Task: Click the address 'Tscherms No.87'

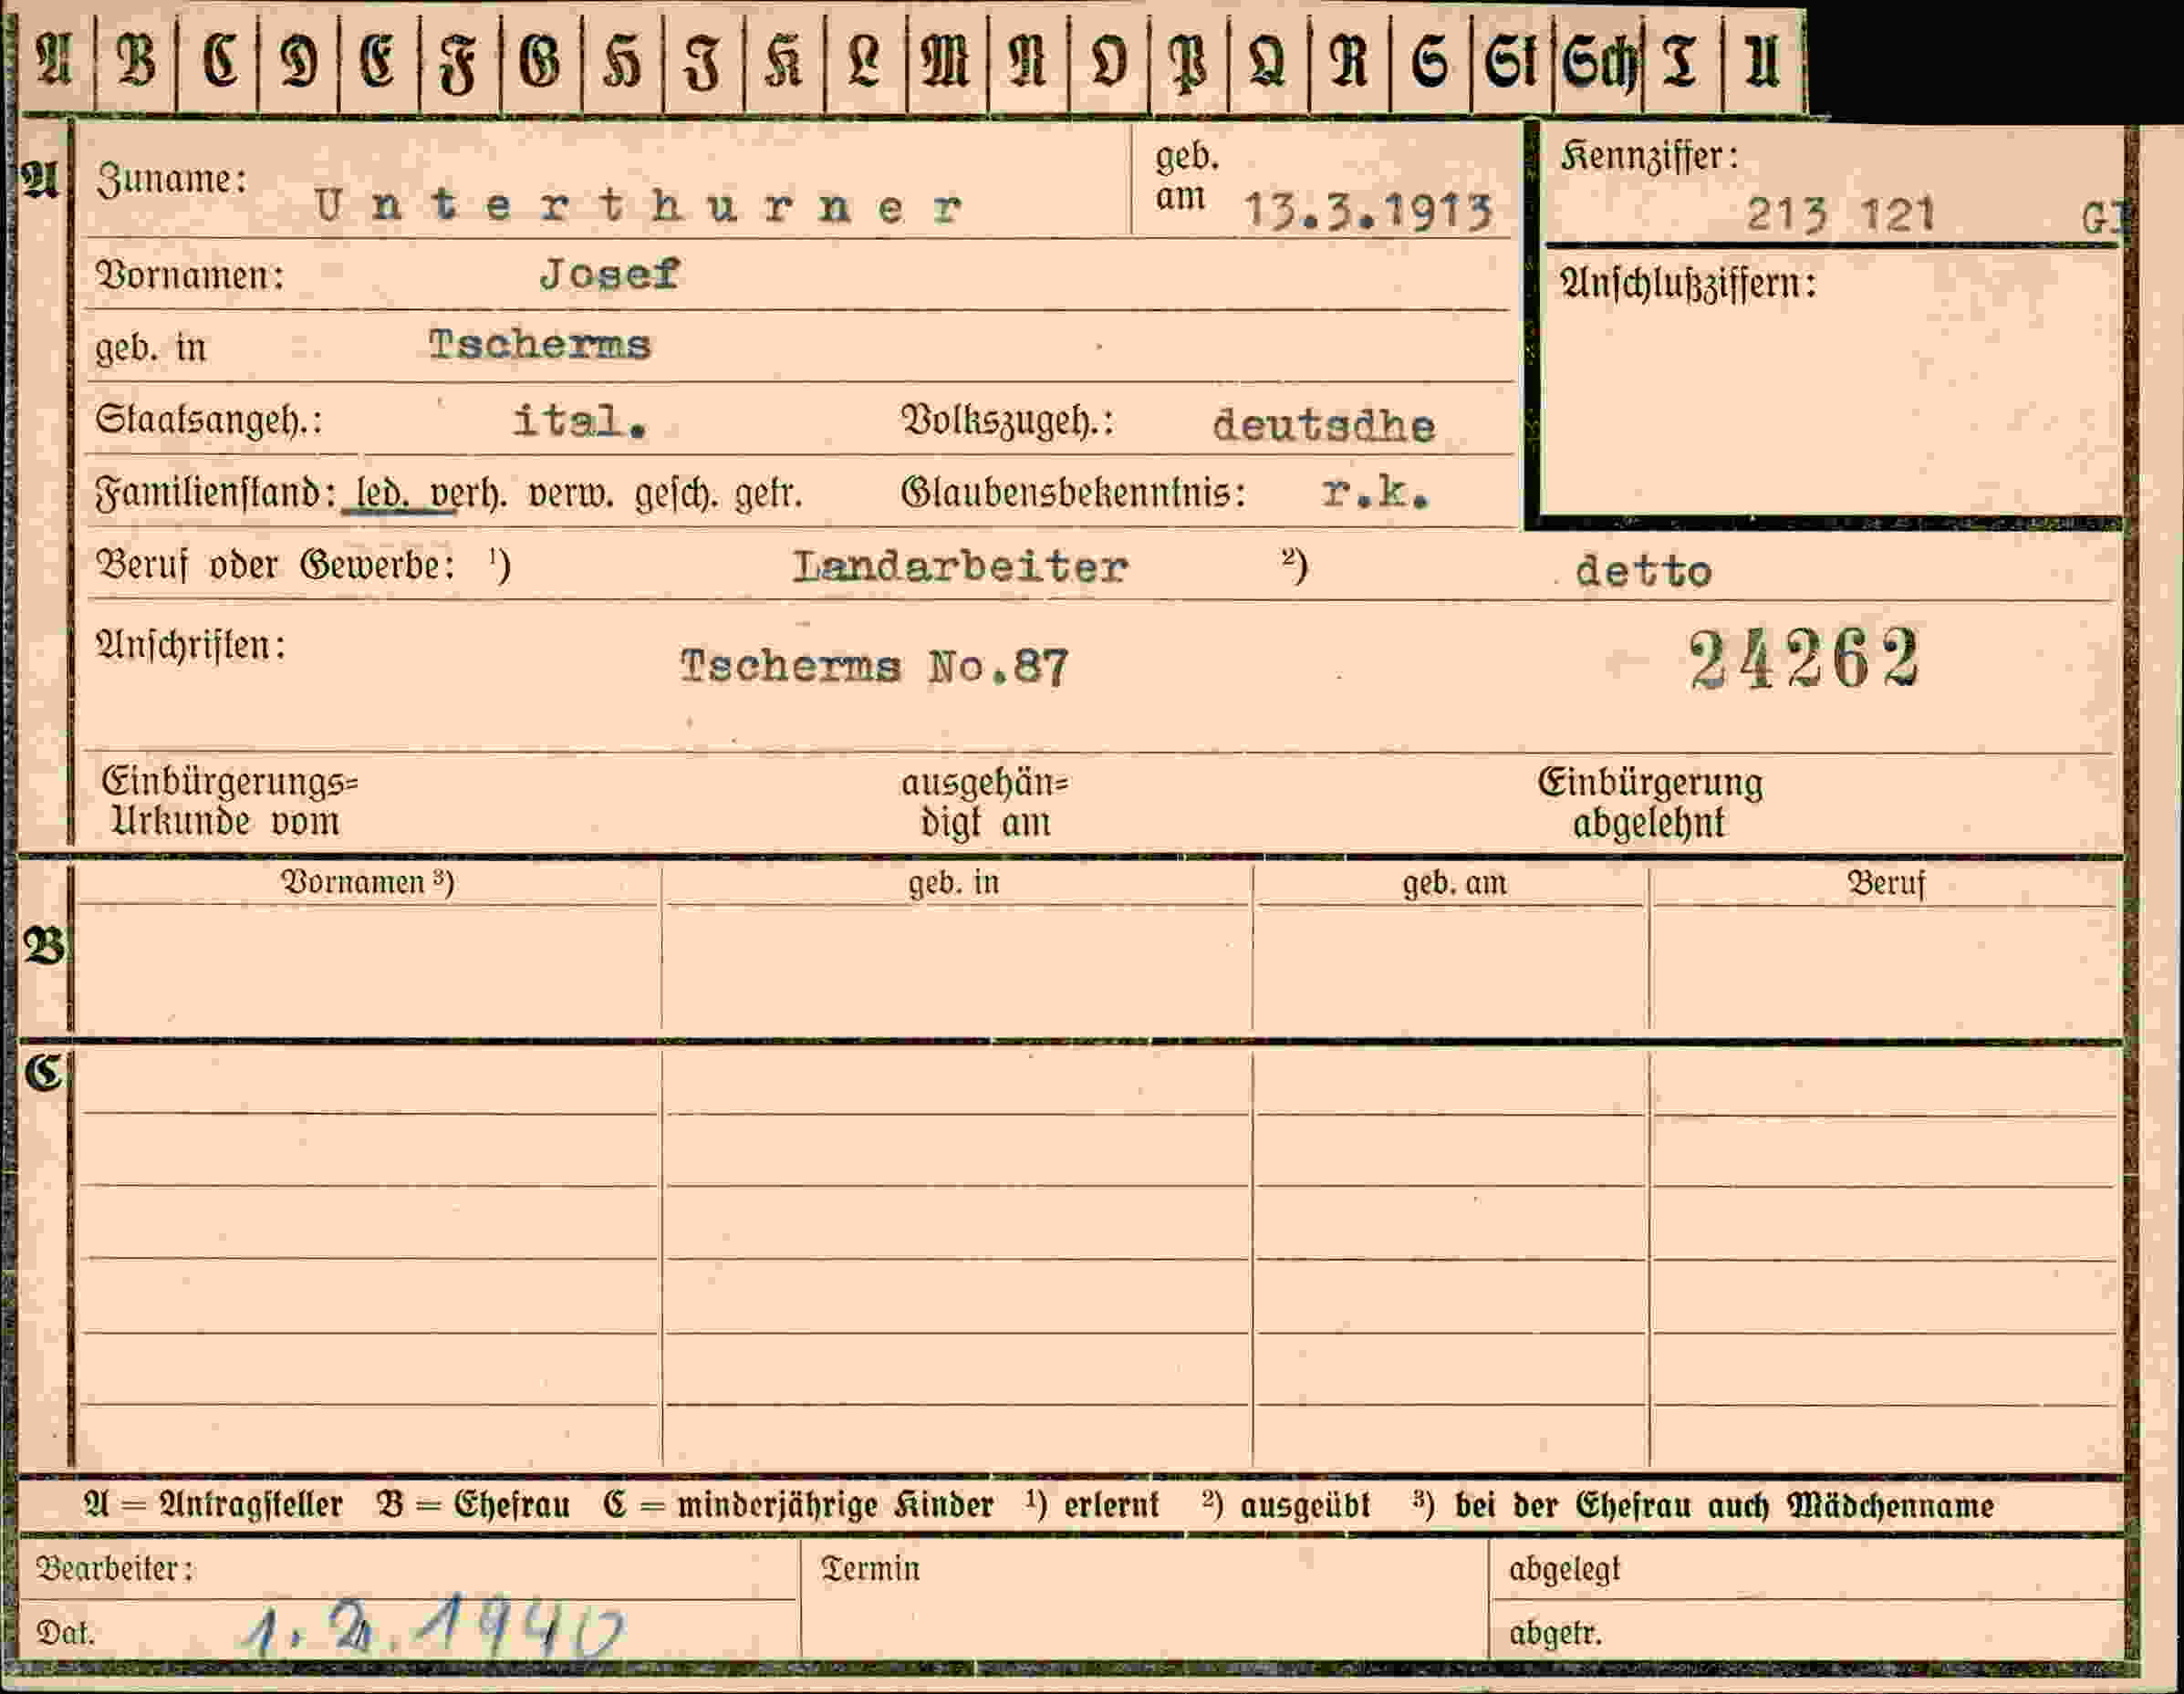Action: click(x=874, y=666)
